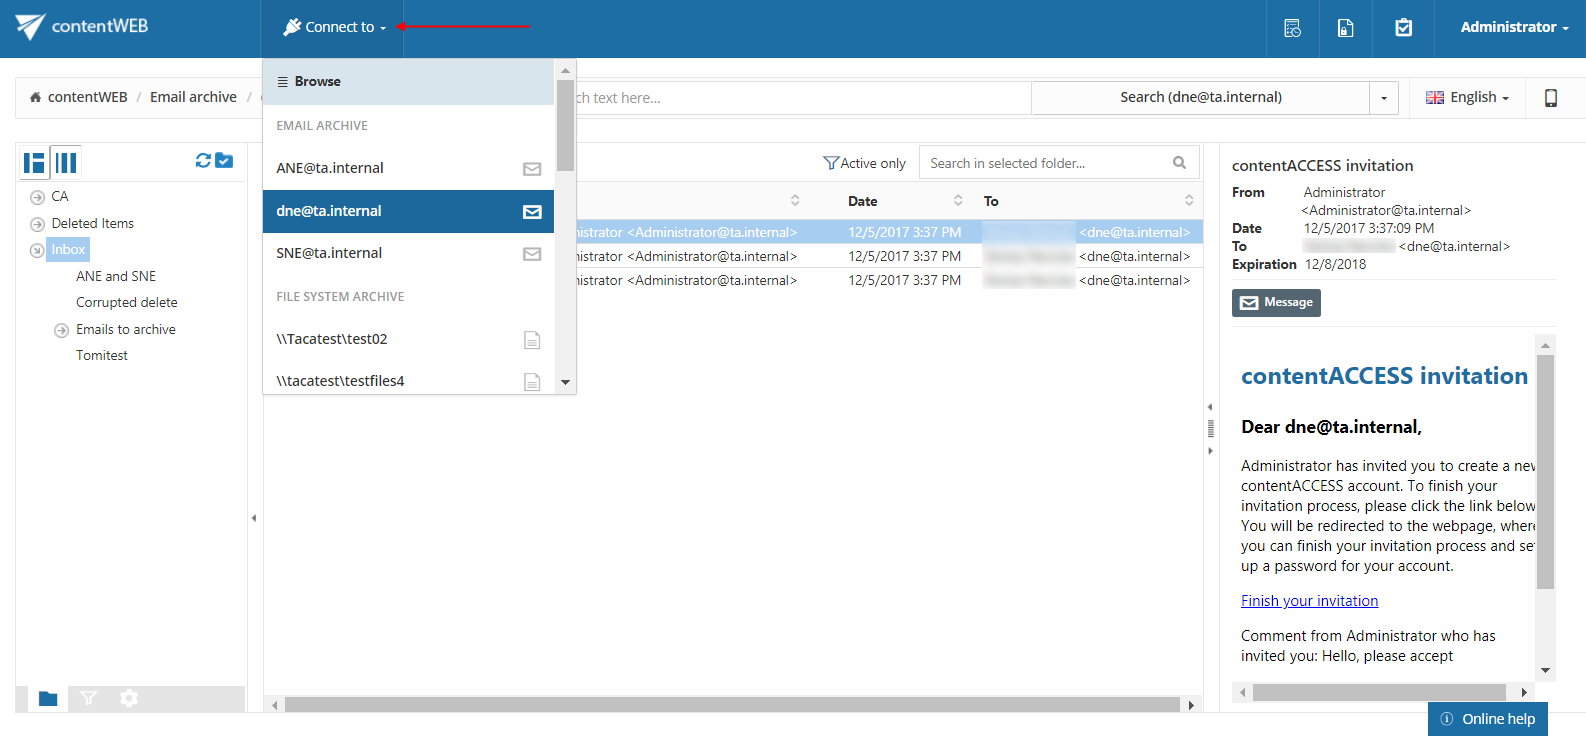Click the dropdown menu scrollbar down arrow

coord(565,383)
